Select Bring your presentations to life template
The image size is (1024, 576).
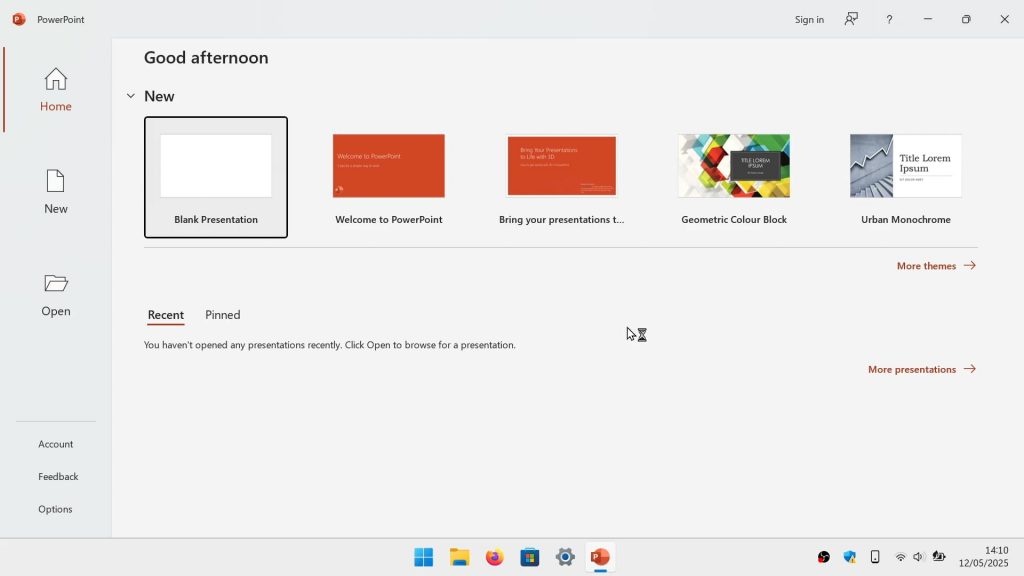coord(562,178)
